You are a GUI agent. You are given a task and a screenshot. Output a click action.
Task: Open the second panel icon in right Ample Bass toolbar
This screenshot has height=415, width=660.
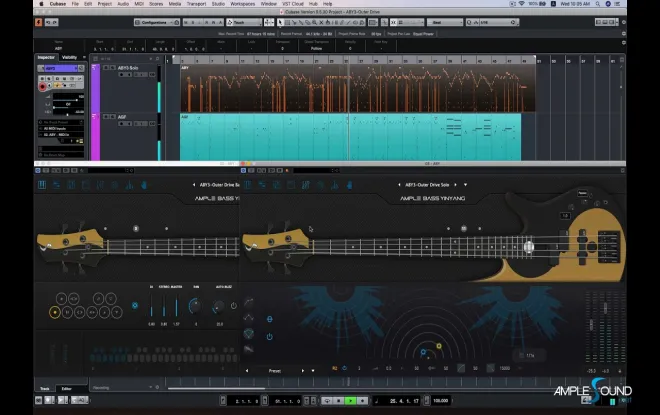coord(262,185)
